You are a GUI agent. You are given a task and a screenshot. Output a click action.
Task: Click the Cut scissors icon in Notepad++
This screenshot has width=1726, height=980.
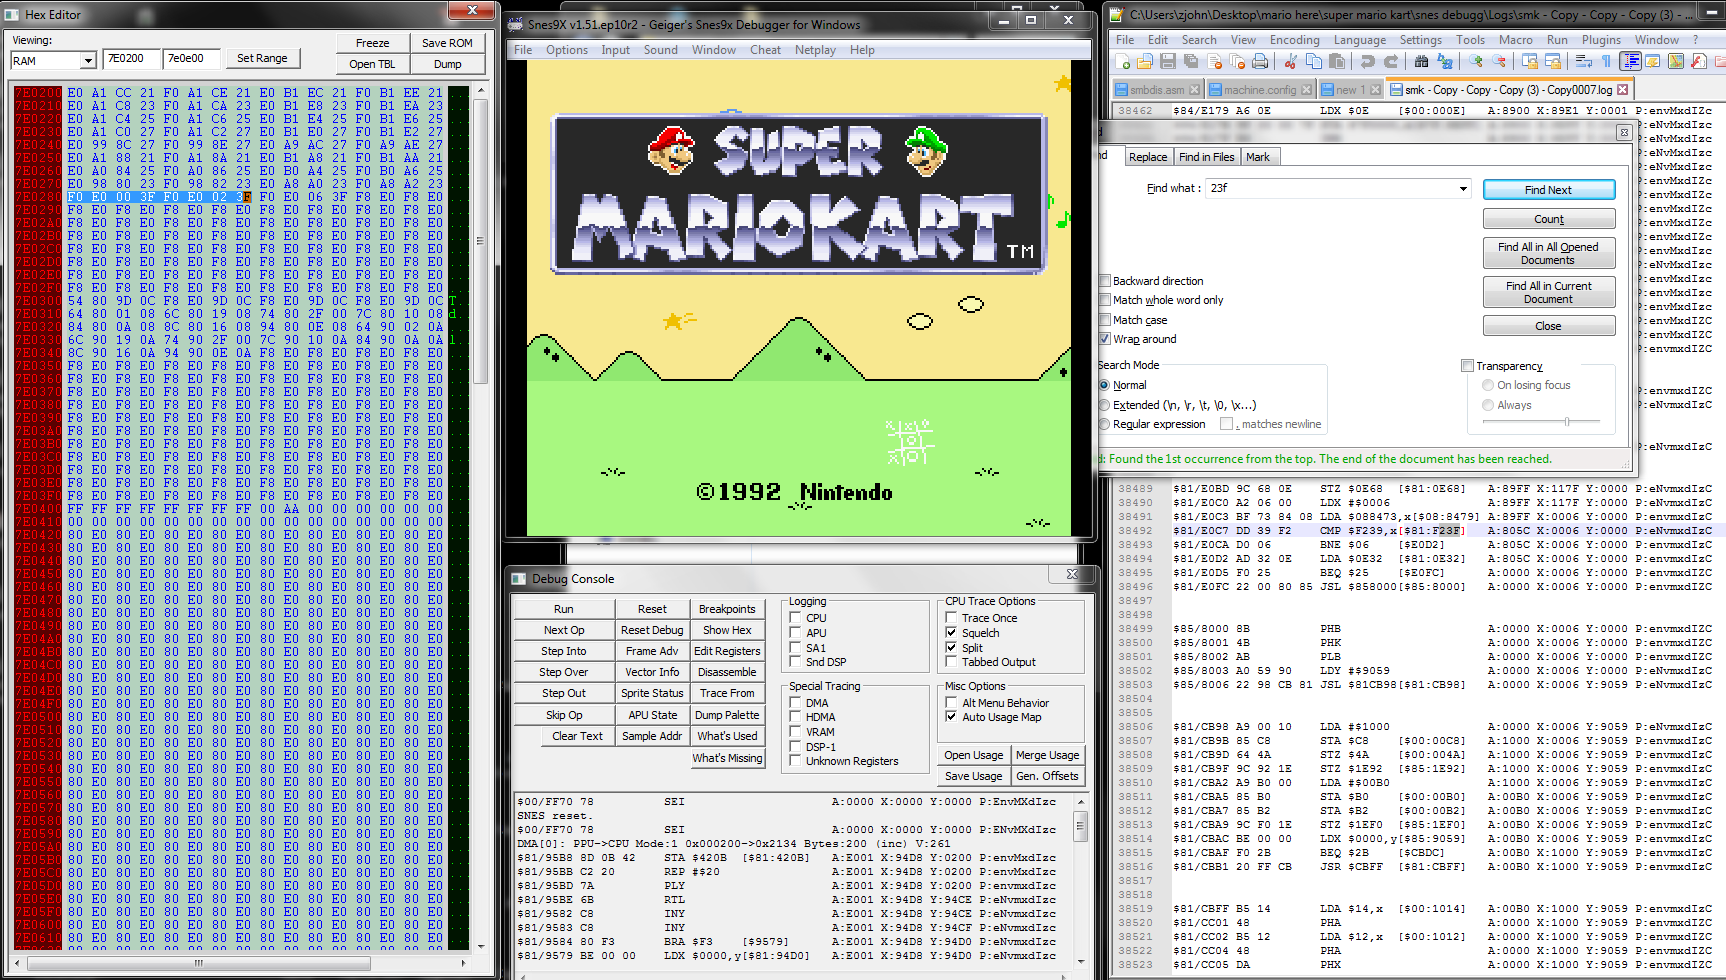pos(1291,61)
